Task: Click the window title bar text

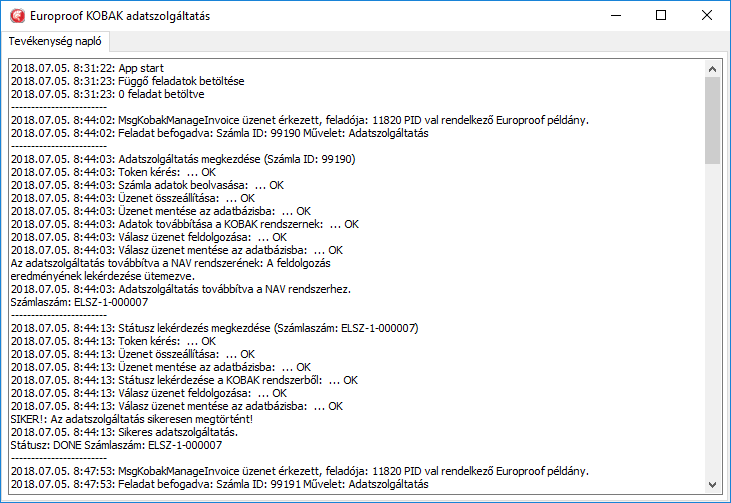Action: pyautogui.click(x=120, y=16)
